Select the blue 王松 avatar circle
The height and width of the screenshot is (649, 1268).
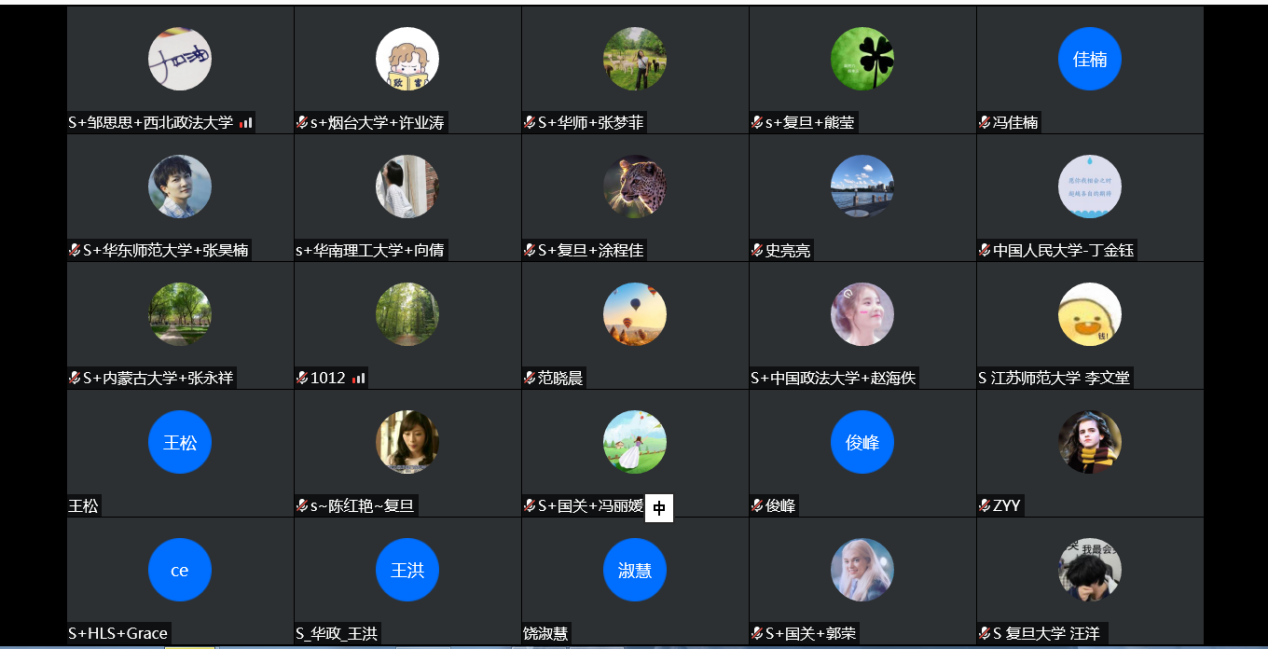tap(180, 442)
